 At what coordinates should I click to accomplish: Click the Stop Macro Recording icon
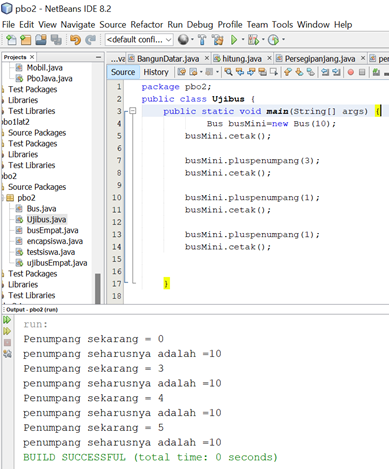tap(362, 72)
